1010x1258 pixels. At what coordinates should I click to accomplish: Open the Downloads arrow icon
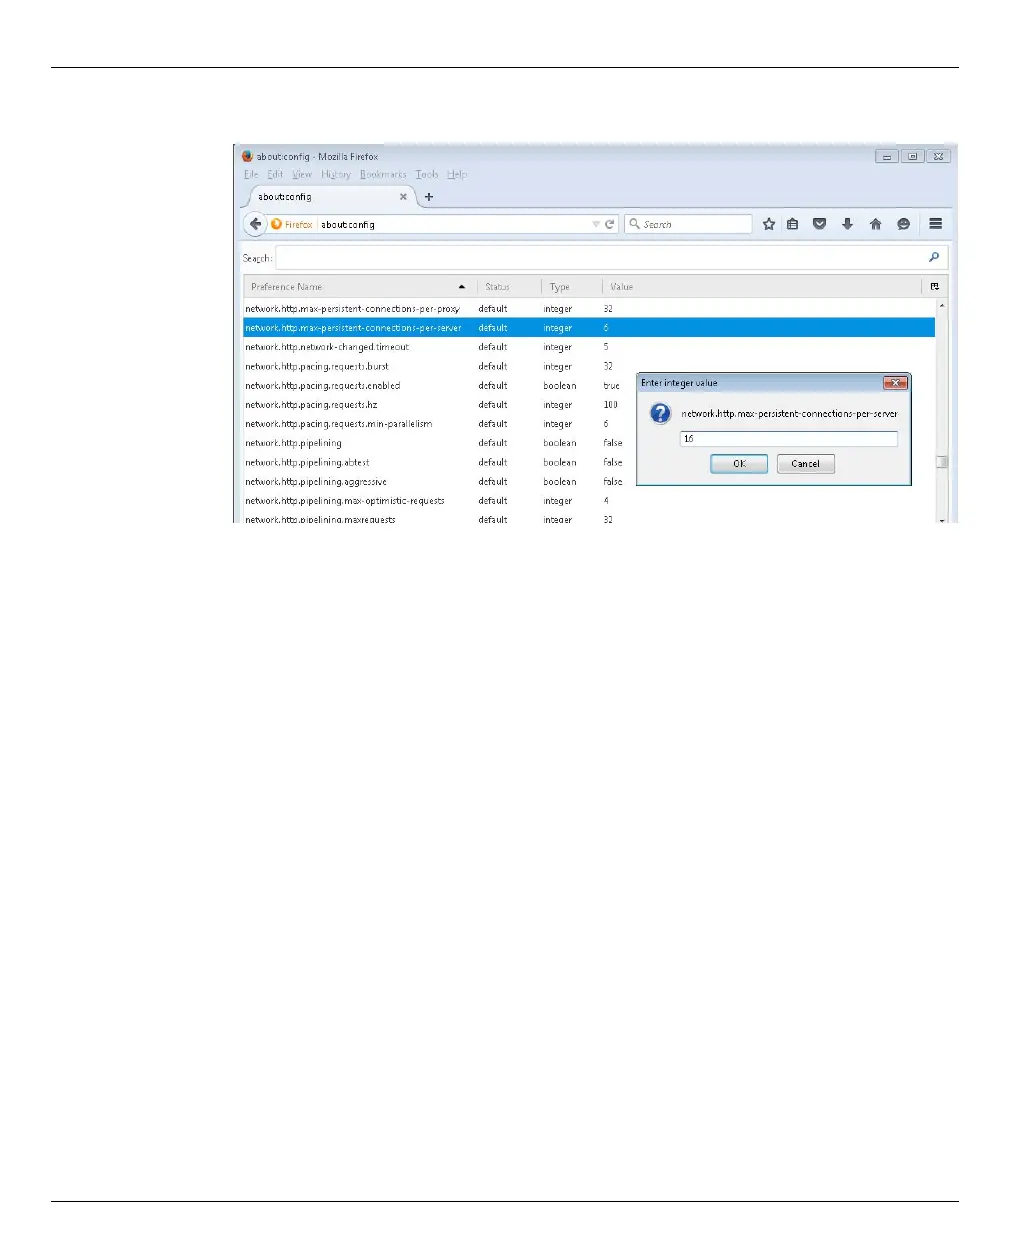tap(847, 224)
